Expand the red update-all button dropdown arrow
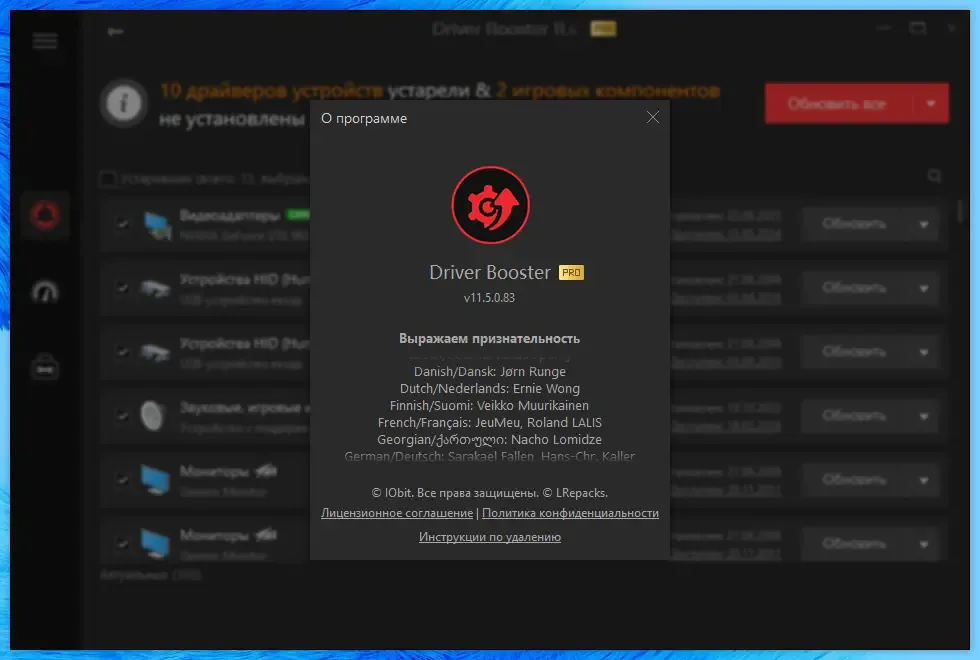 pos(931,103)
